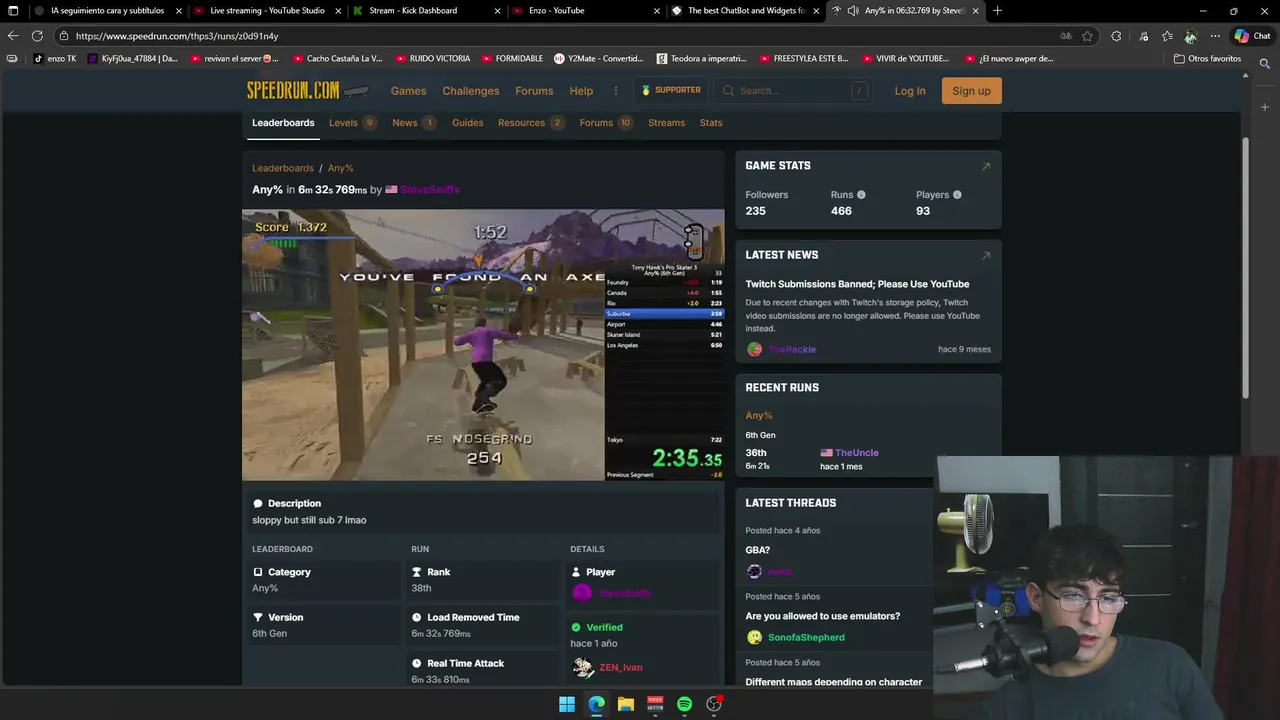Switch to the Resources tab
Screen dimensions: 1280x720
531,123
